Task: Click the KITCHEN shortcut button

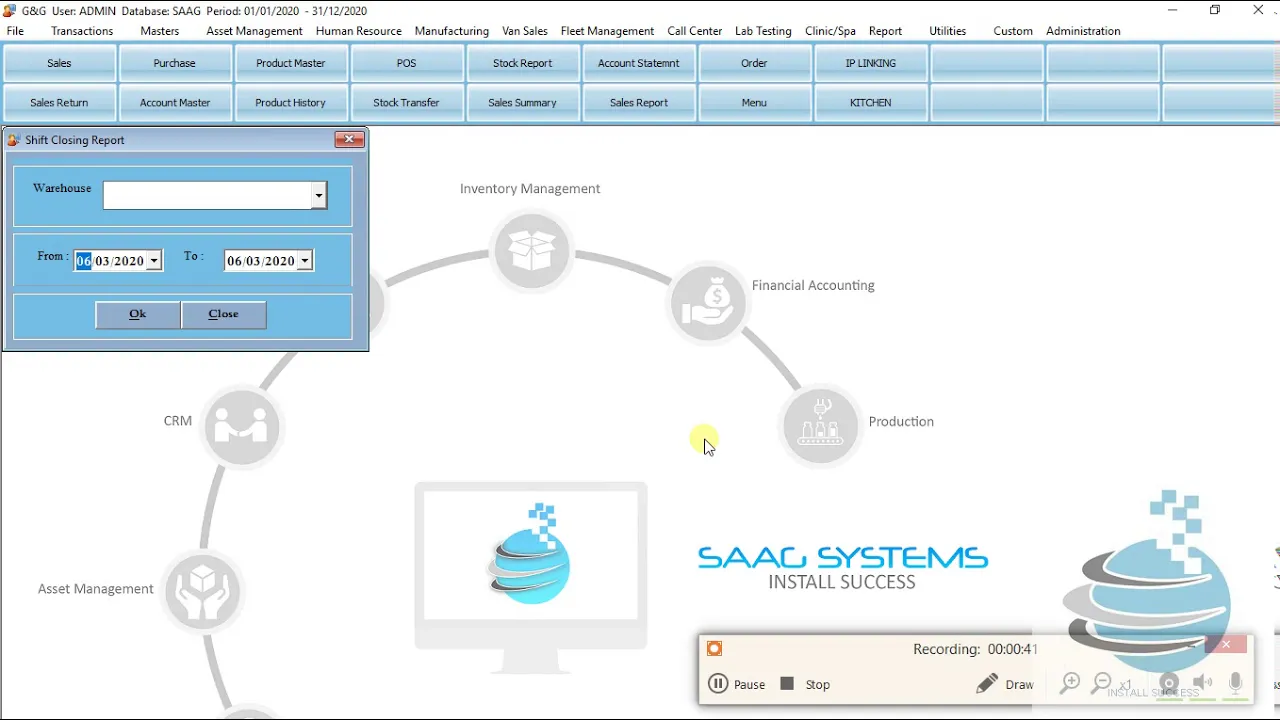Action: pyautogui.click(x=870, y=103)
